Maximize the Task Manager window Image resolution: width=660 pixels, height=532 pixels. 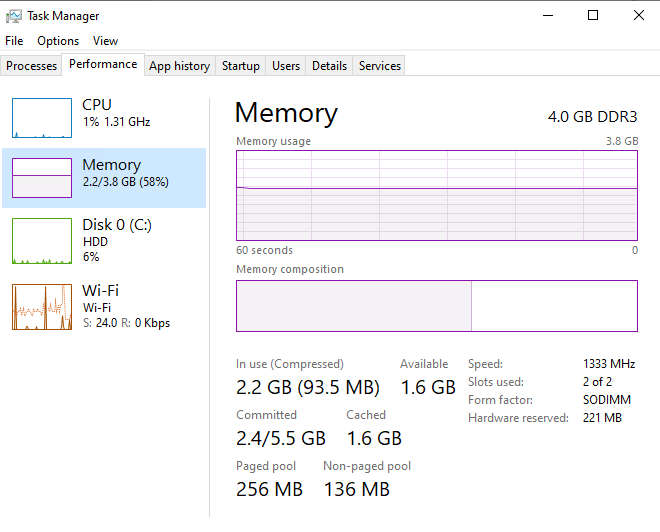[593, 16]
